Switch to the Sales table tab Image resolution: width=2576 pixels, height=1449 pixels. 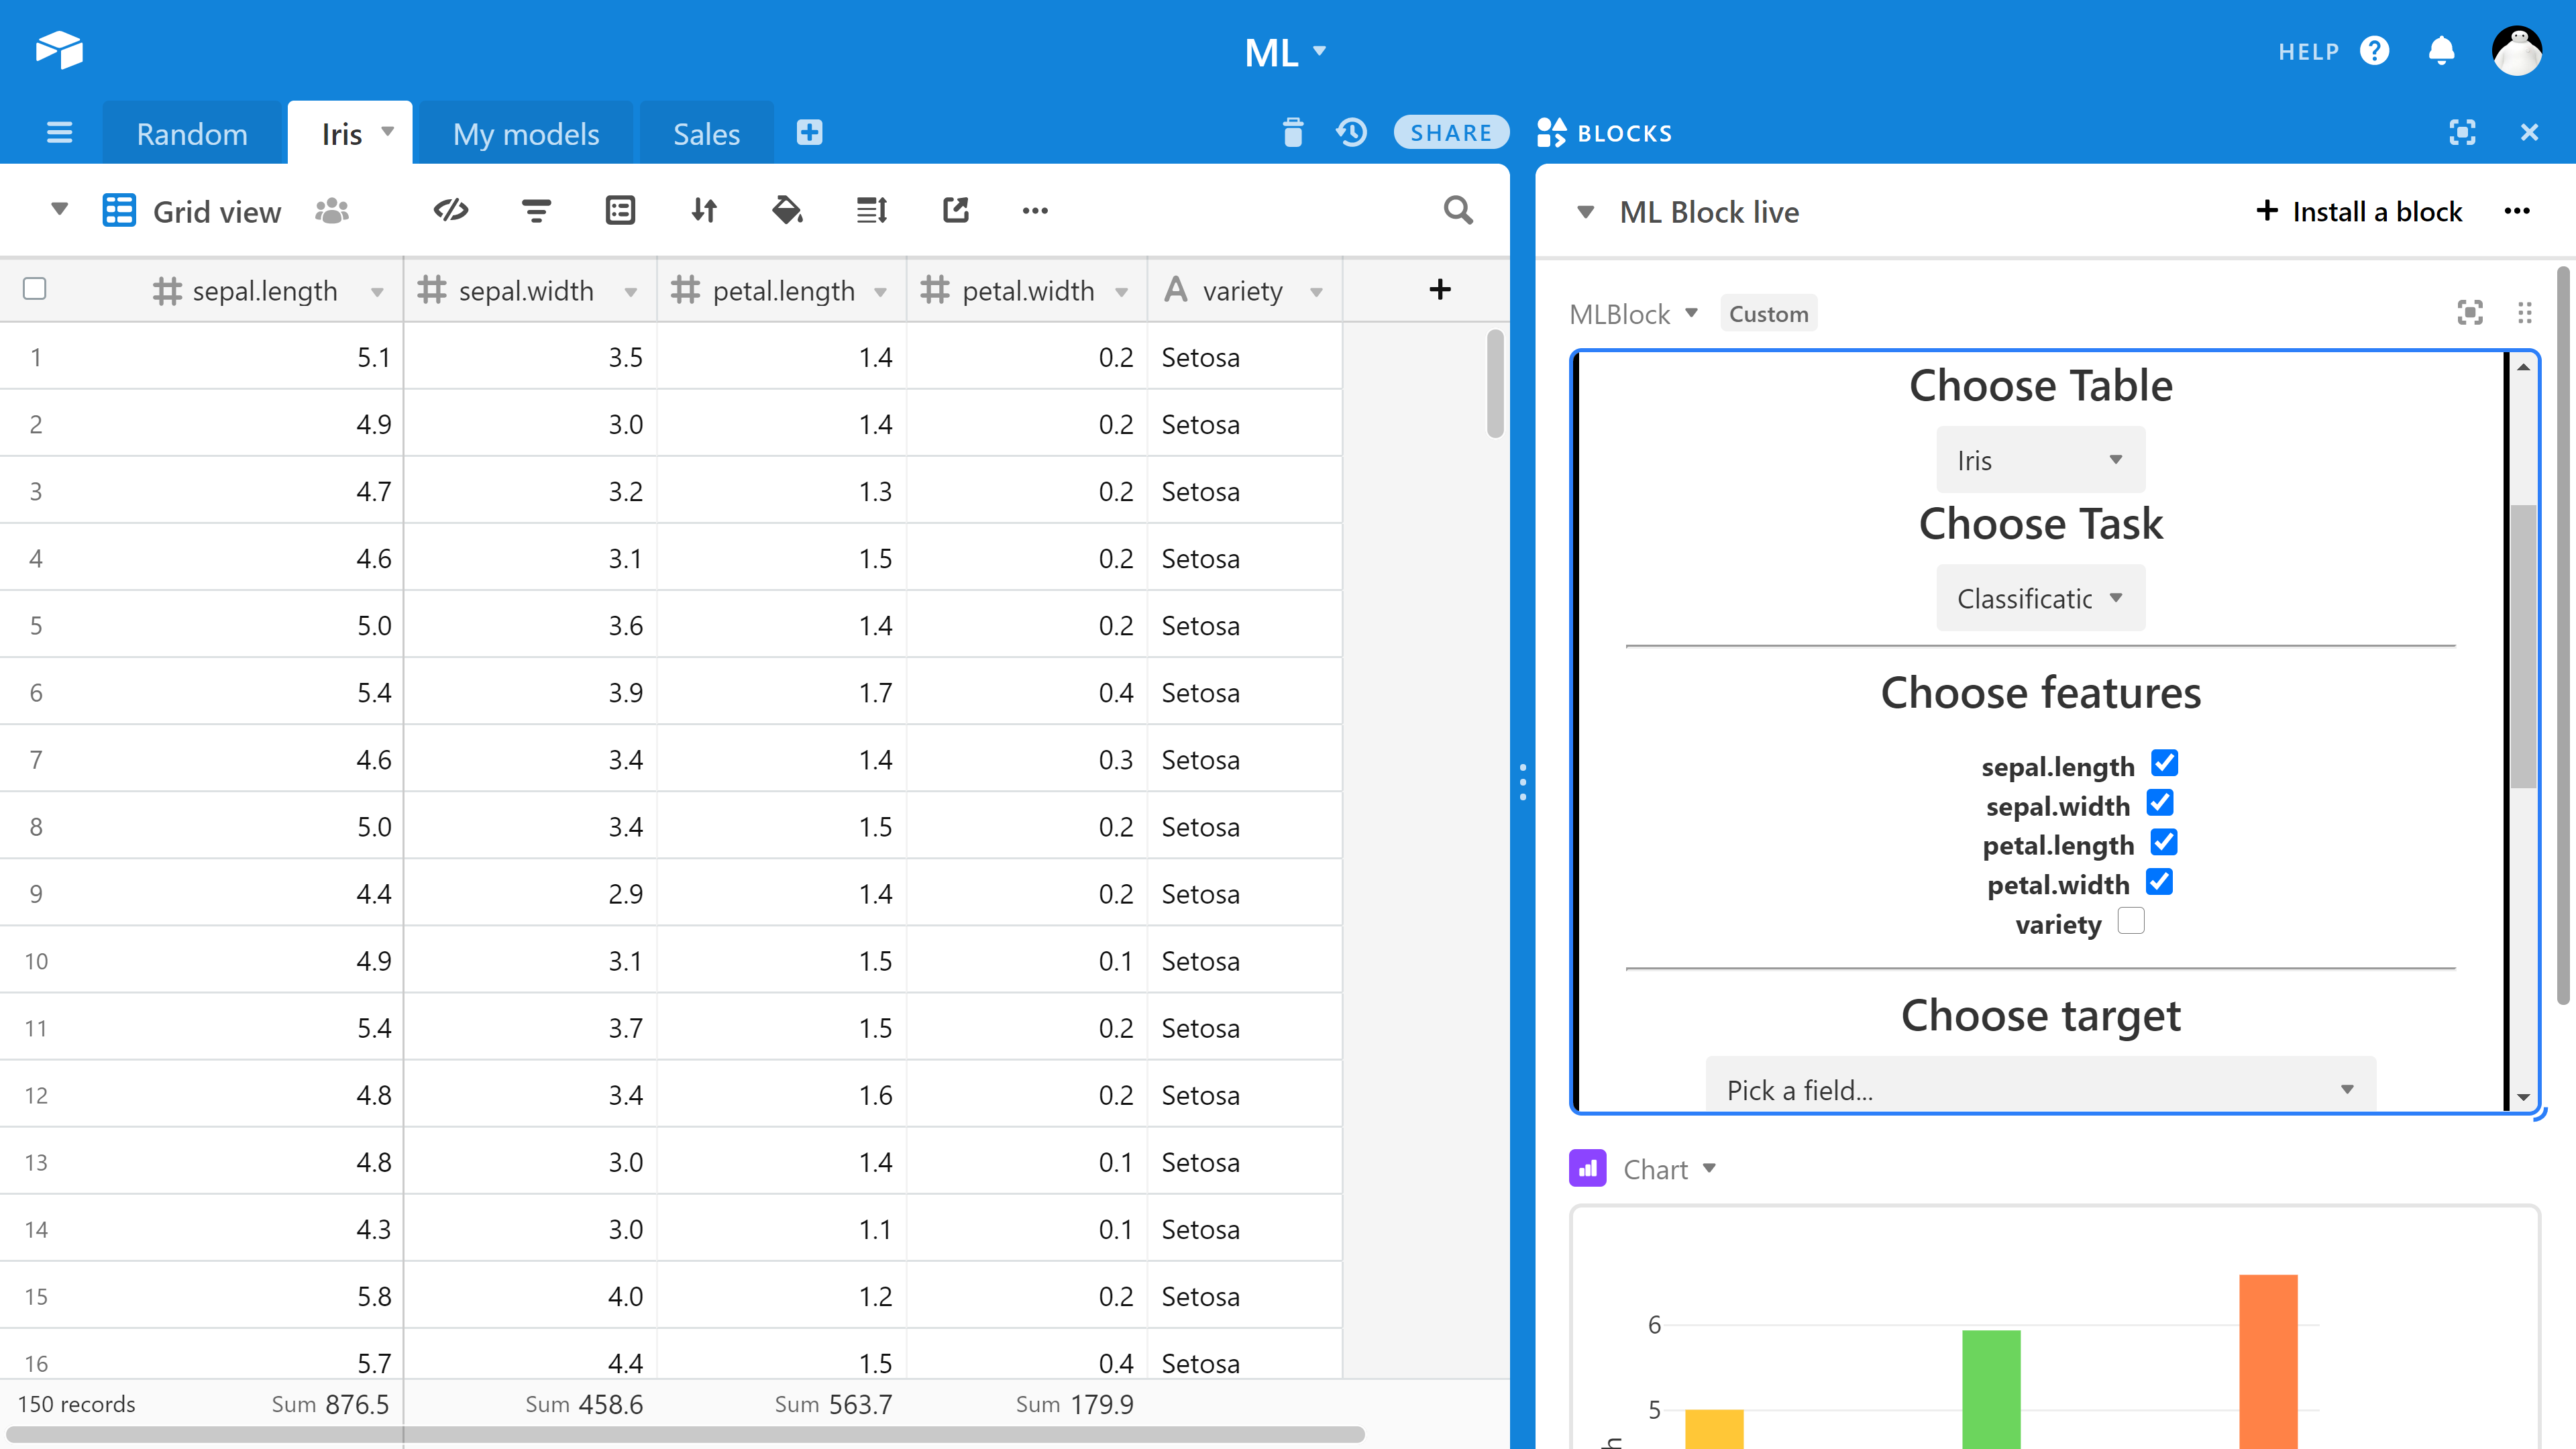(706, 134)
